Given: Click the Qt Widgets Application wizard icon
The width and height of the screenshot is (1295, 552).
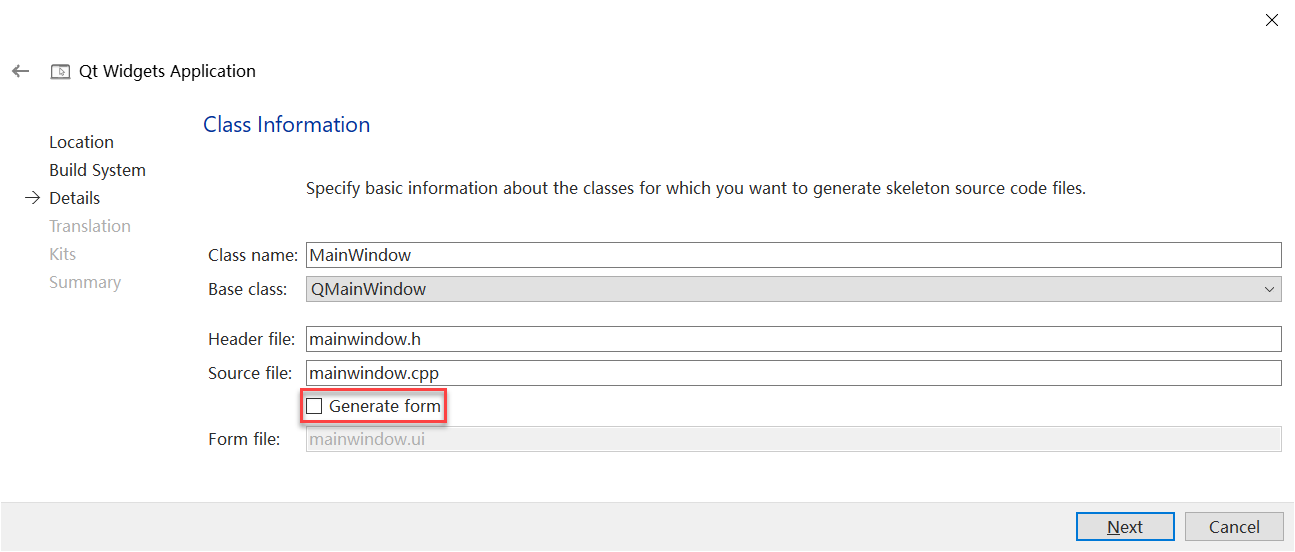Looking at the screenshot, I should (x=60, y=72).
